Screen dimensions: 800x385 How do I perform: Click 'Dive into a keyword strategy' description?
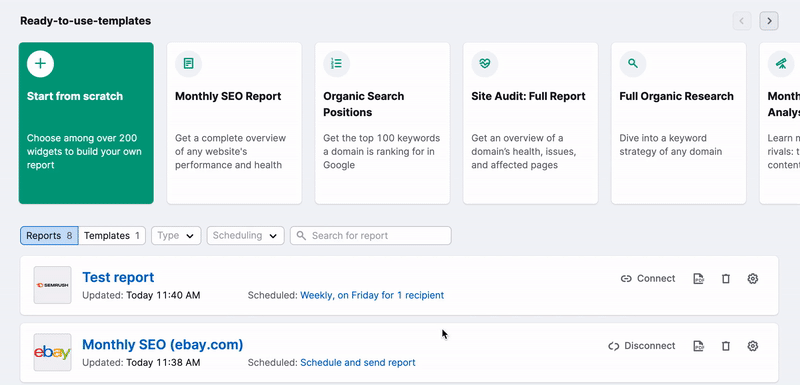670,145
